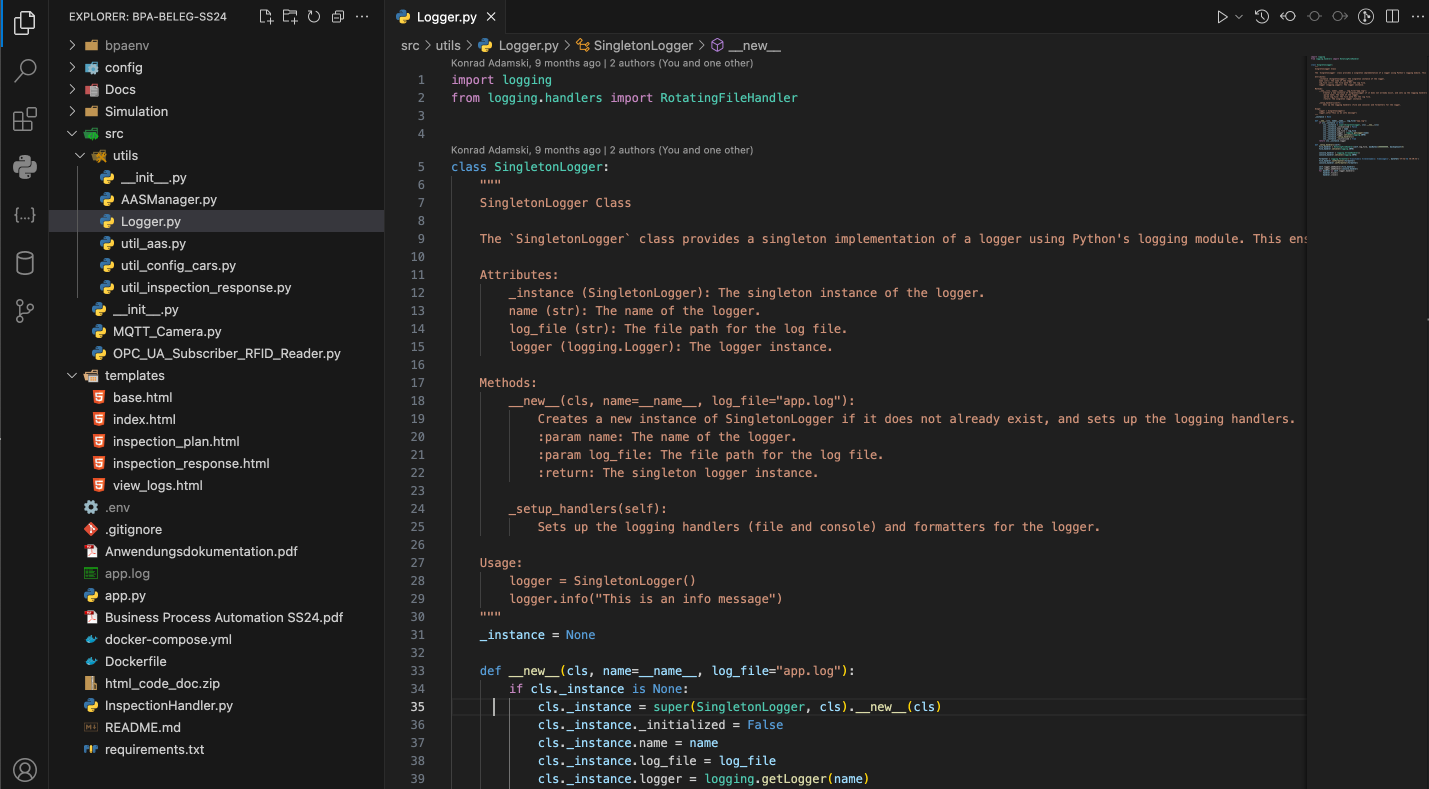Click the code minimap preview
Viewport: 1429px width, 789px height.
point(1367,118)
